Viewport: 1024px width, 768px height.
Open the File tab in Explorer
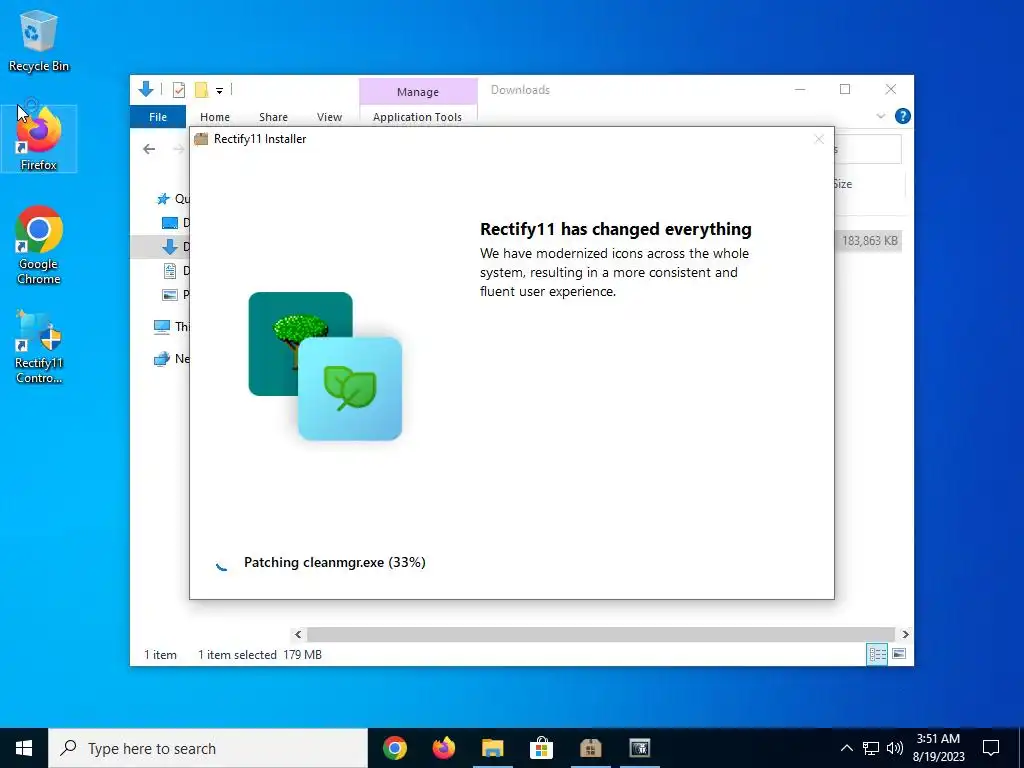(158, 117)
